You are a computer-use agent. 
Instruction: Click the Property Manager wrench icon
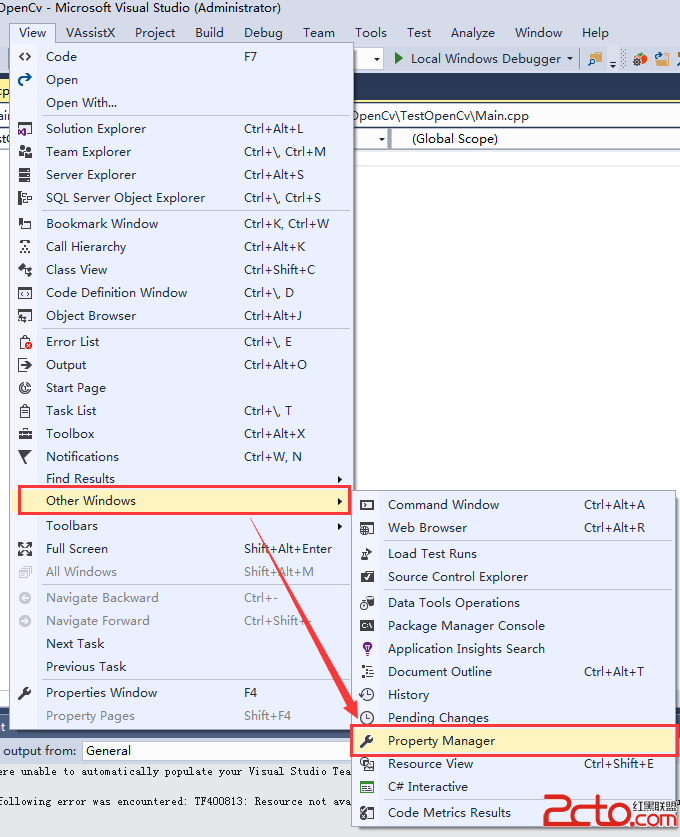coord(367,741)
